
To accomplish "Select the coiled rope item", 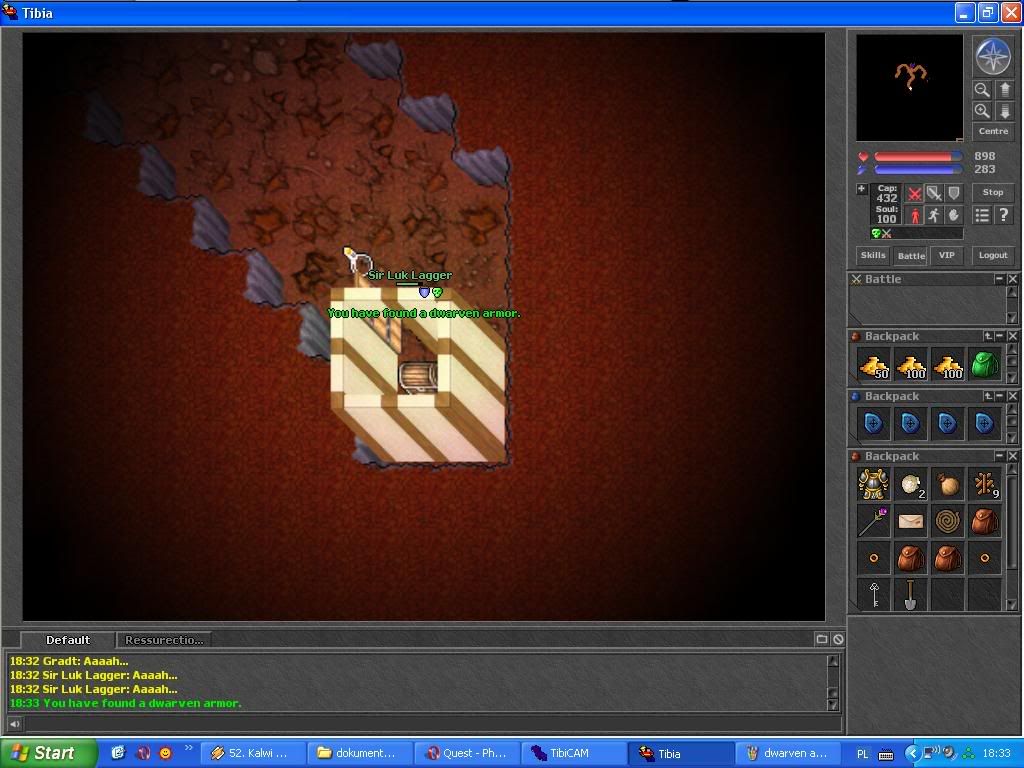I will point(948,522).
